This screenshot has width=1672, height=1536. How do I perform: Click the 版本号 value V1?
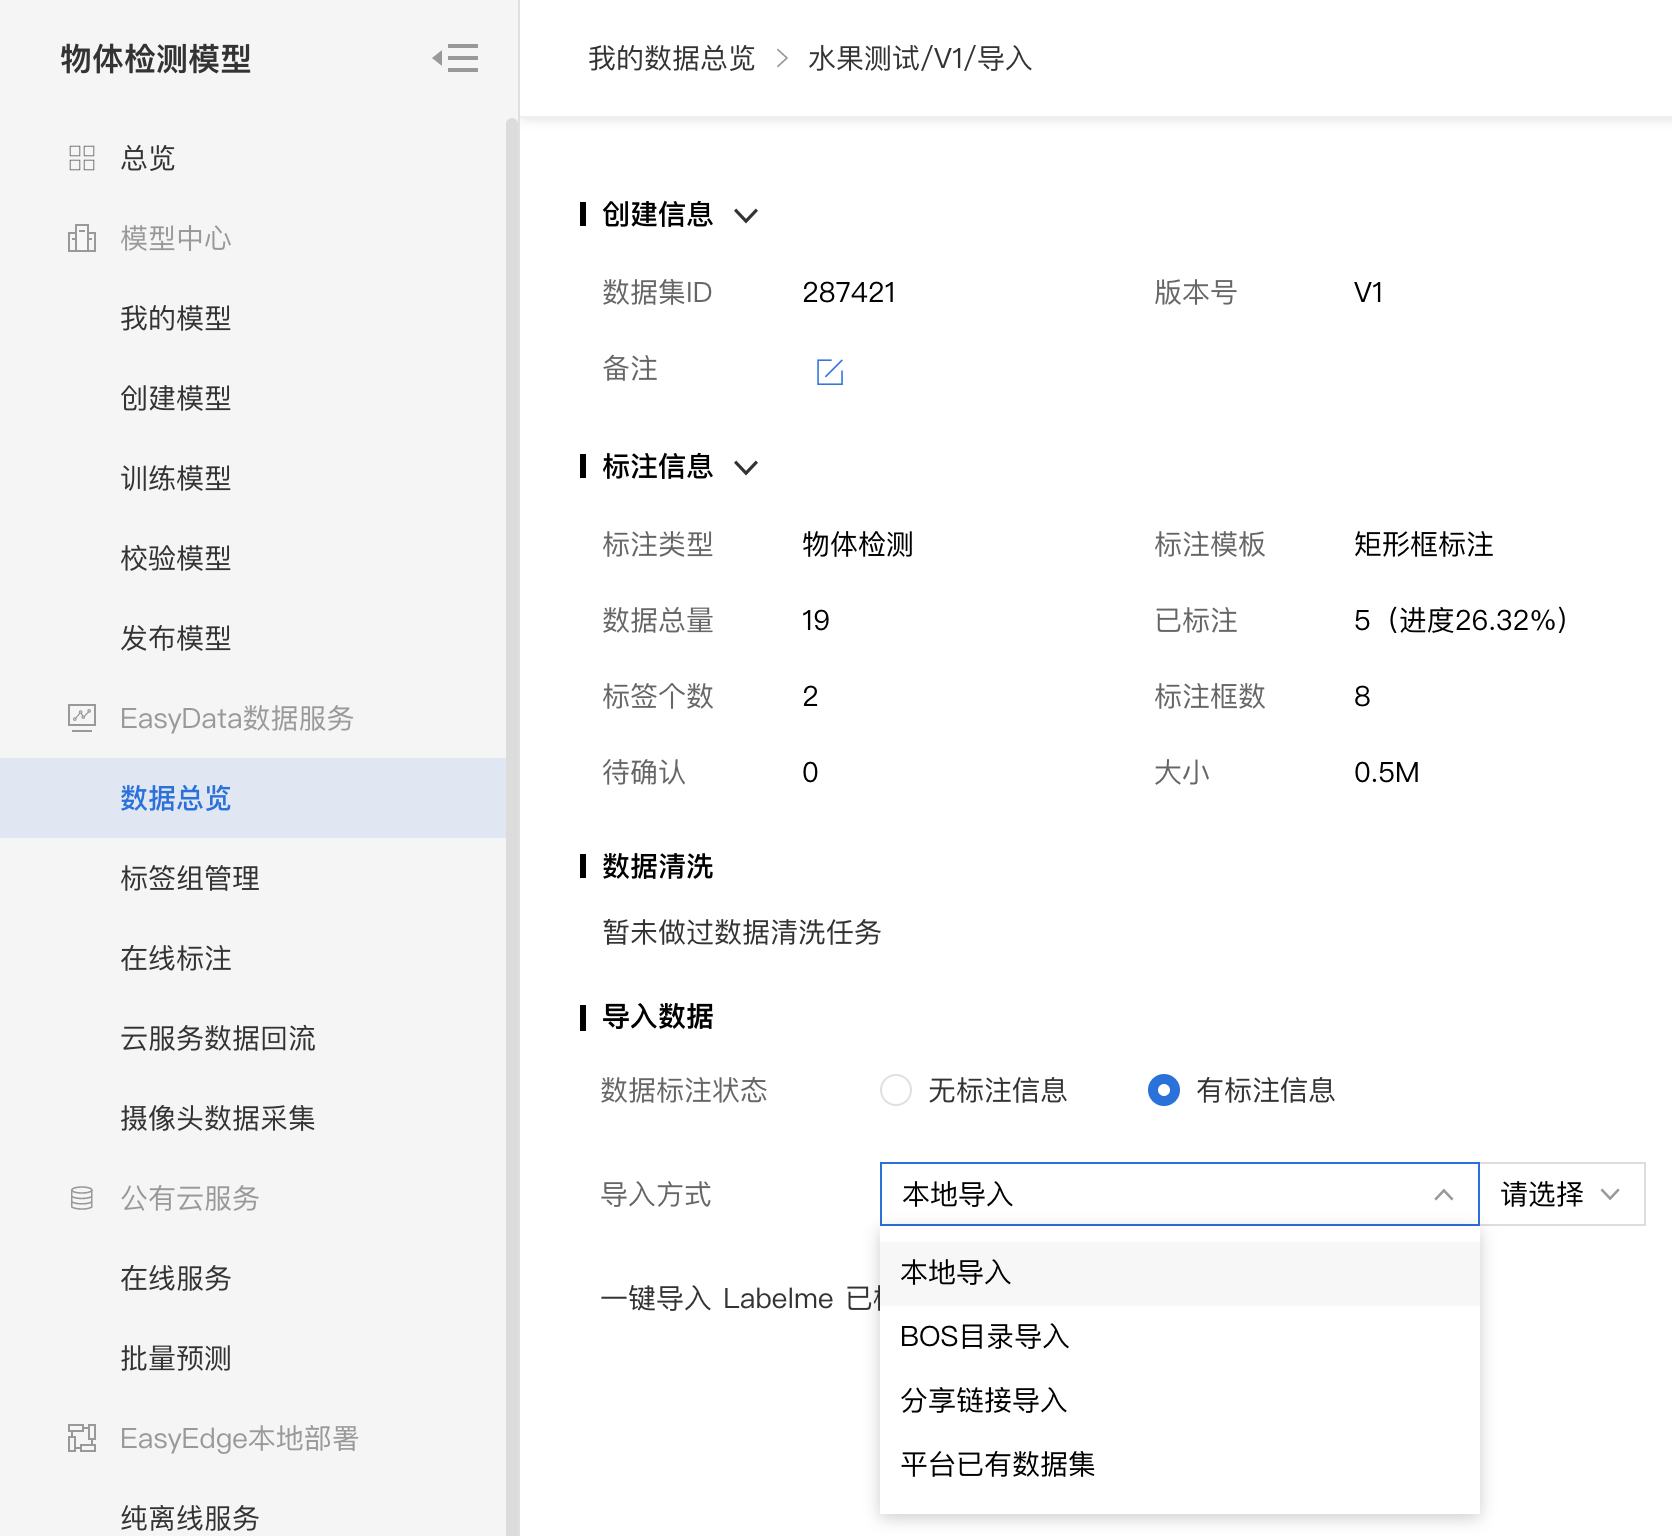(x=1368, y=292)
